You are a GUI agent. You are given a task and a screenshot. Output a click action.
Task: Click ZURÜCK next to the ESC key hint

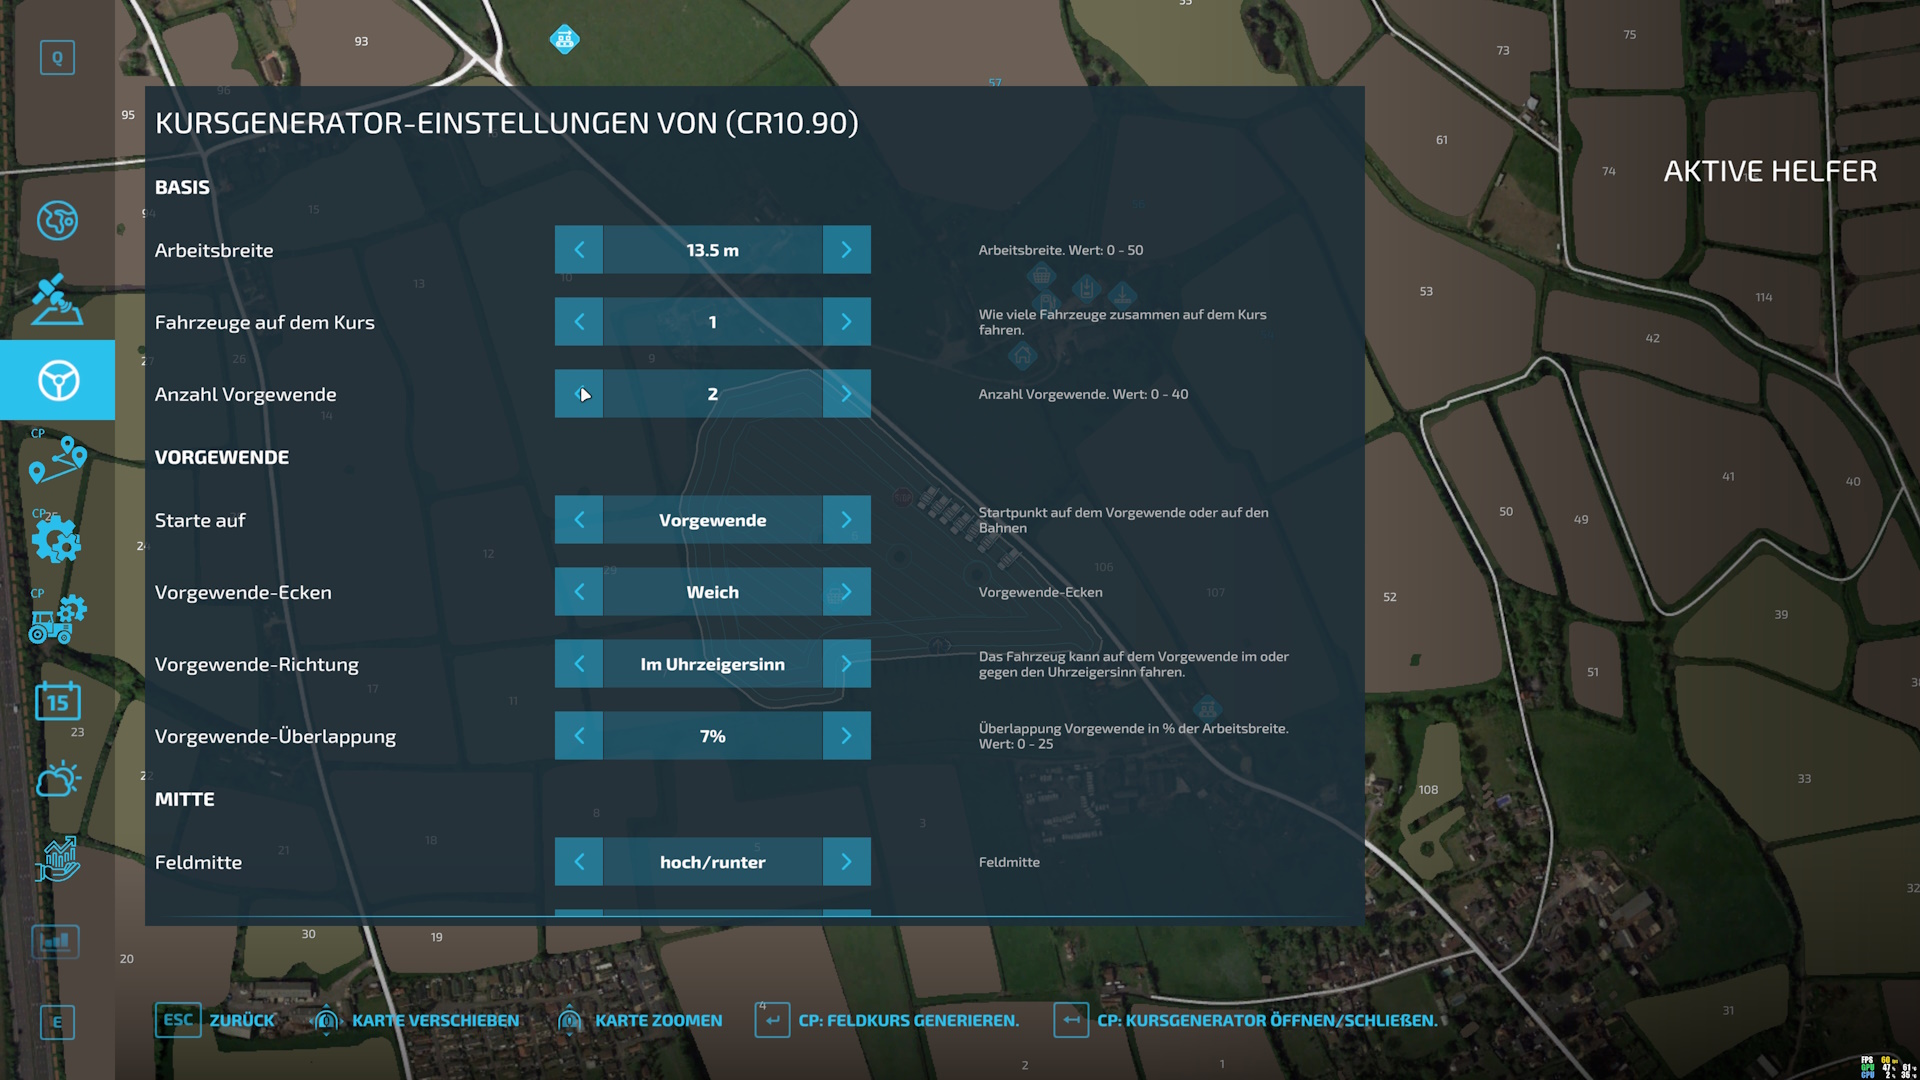pos(240,1020)
